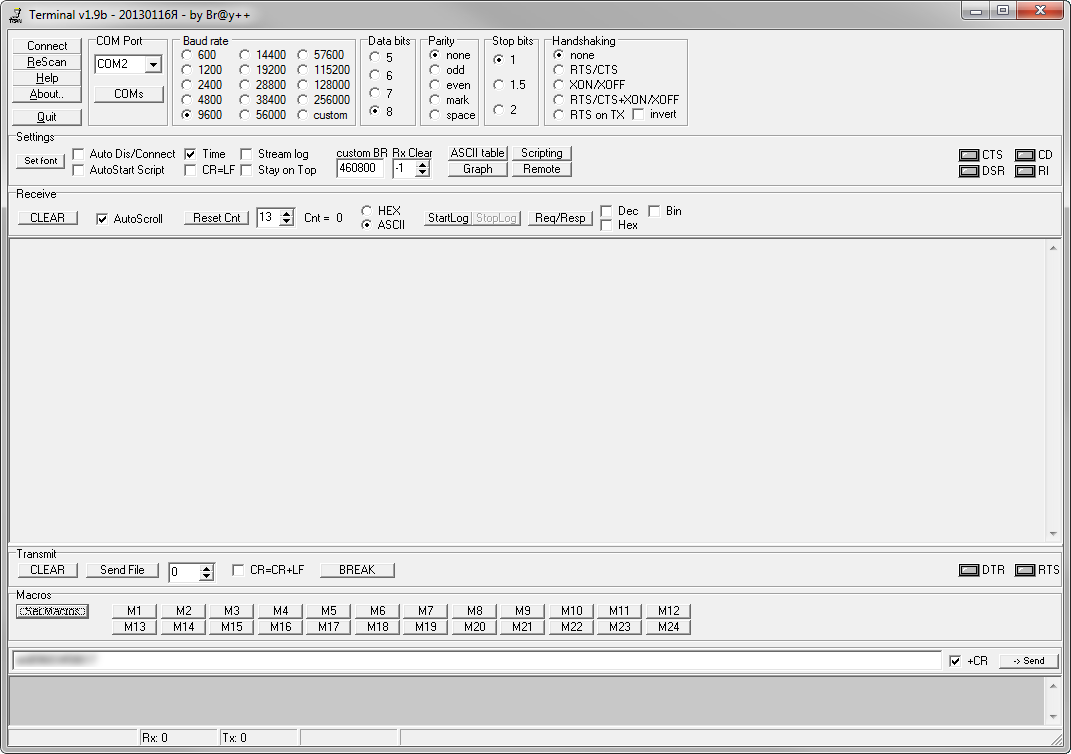
Task: Click the RTS indicator in the Transmit section
Action: (1024, 570)
